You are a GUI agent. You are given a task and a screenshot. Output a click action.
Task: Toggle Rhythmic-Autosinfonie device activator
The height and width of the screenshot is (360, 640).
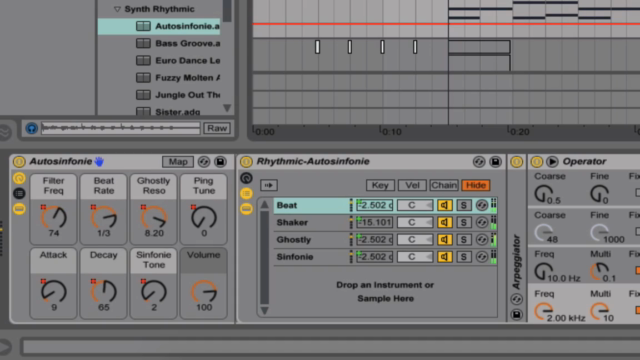coord(246,162)
